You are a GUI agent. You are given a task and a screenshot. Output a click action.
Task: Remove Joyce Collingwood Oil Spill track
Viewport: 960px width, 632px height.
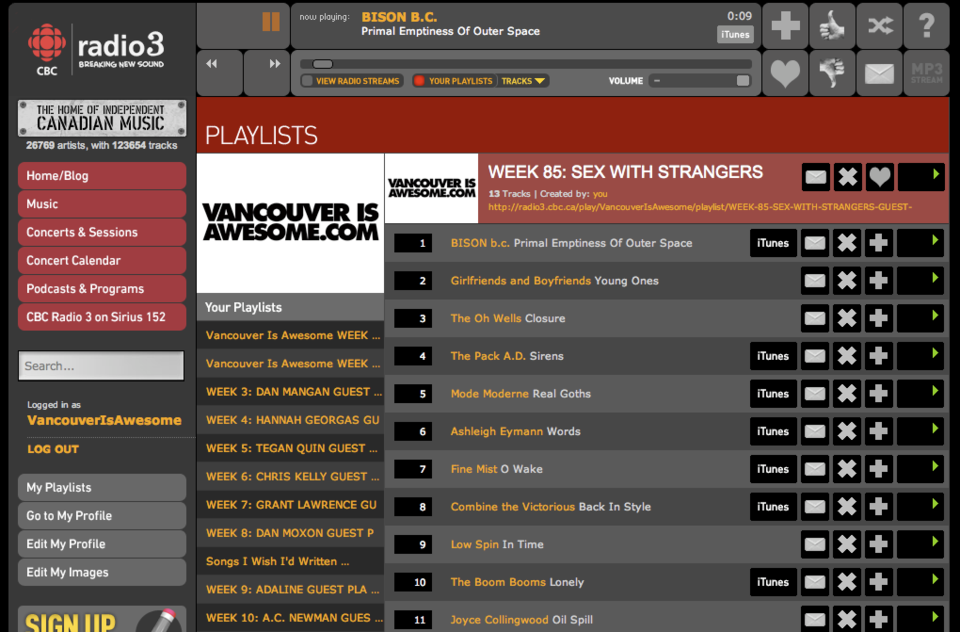point(847,619)
